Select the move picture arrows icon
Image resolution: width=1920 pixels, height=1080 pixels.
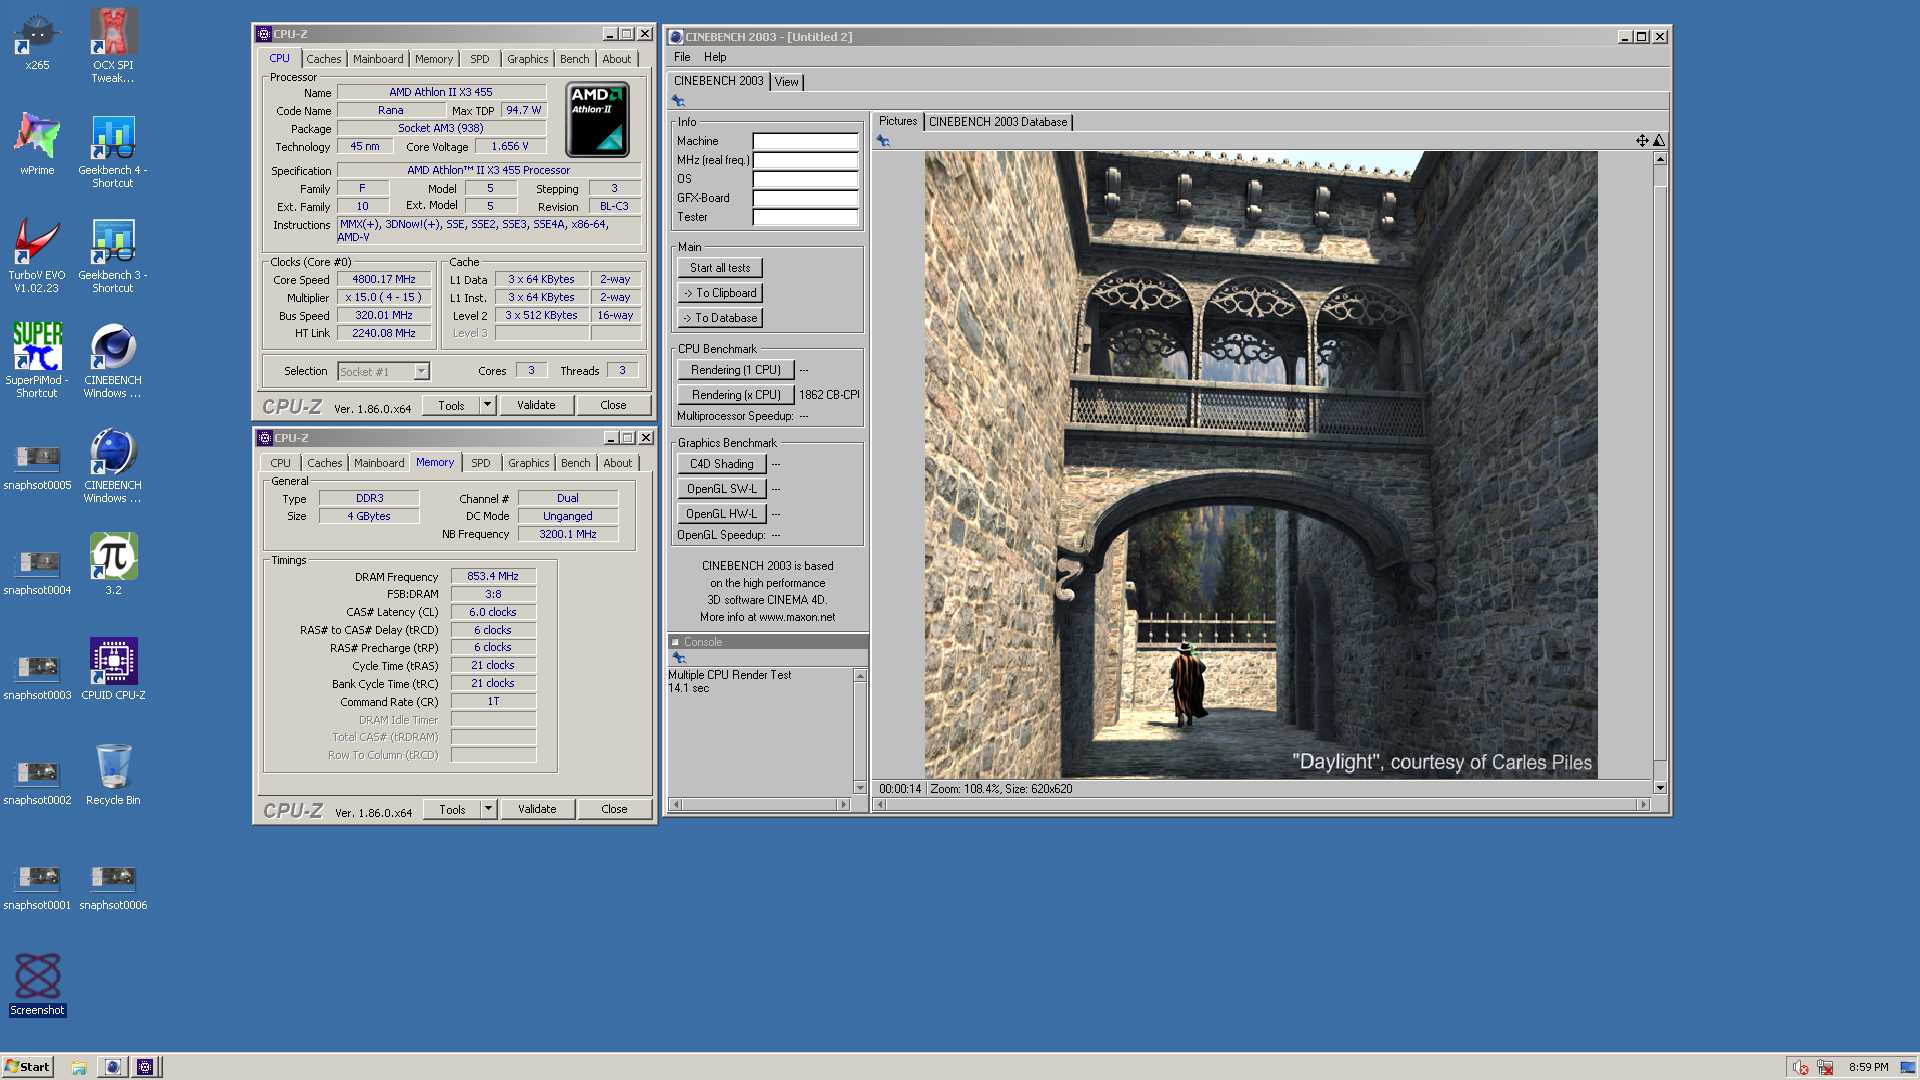pos(1642,141)
